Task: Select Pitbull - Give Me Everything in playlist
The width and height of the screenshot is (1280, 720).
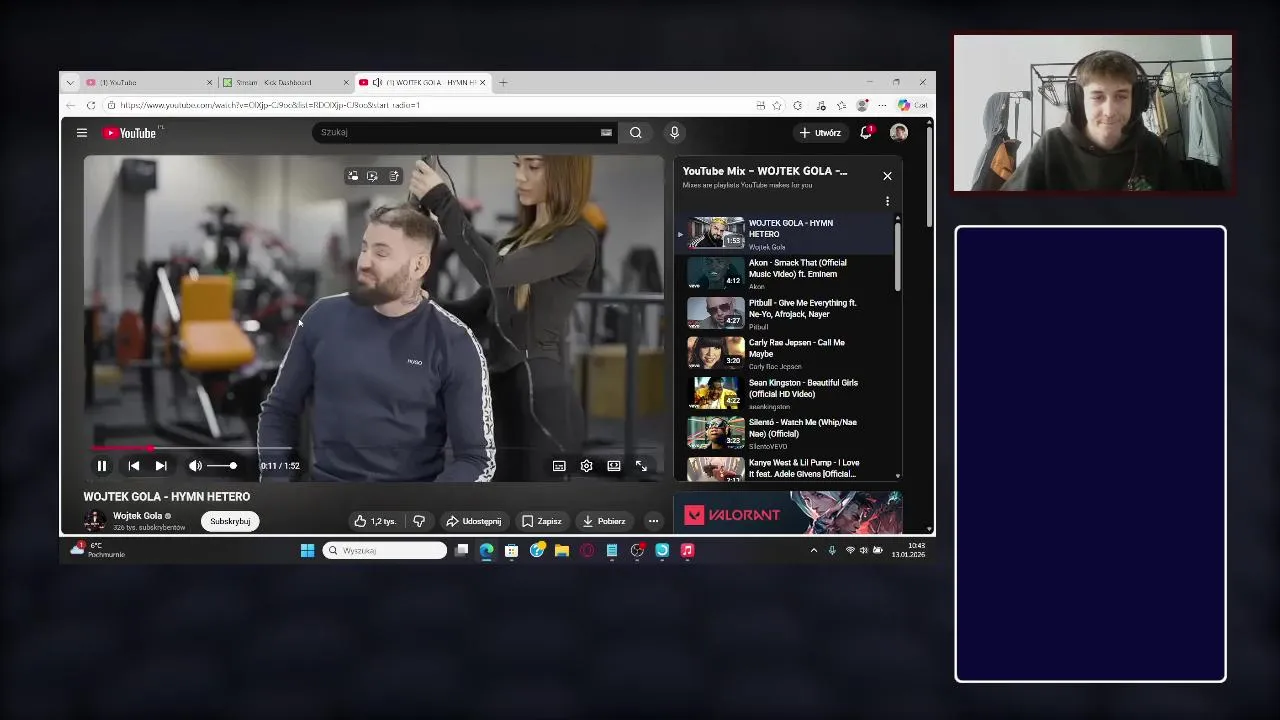Action: pos(784,313)
